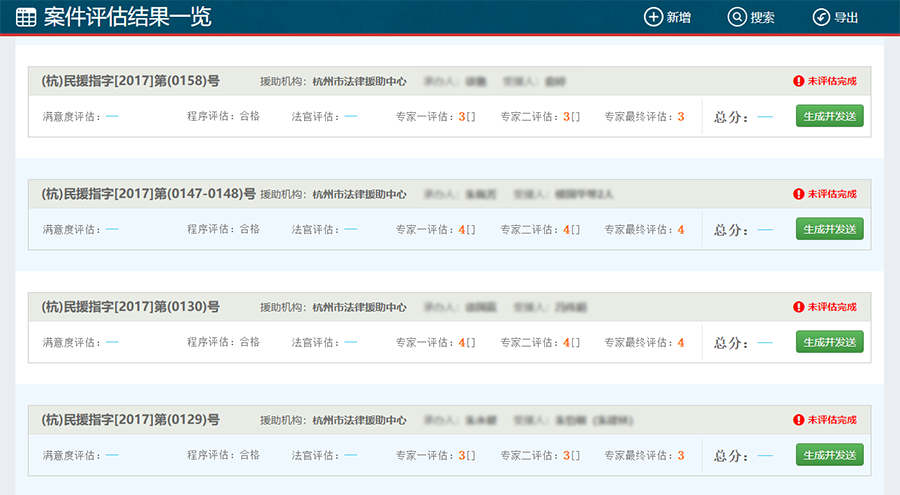The height and width of the screenshot is (495, 900).
Task: Click 专家一评估 score 4 for case 0147-0148
Action: 461,230
